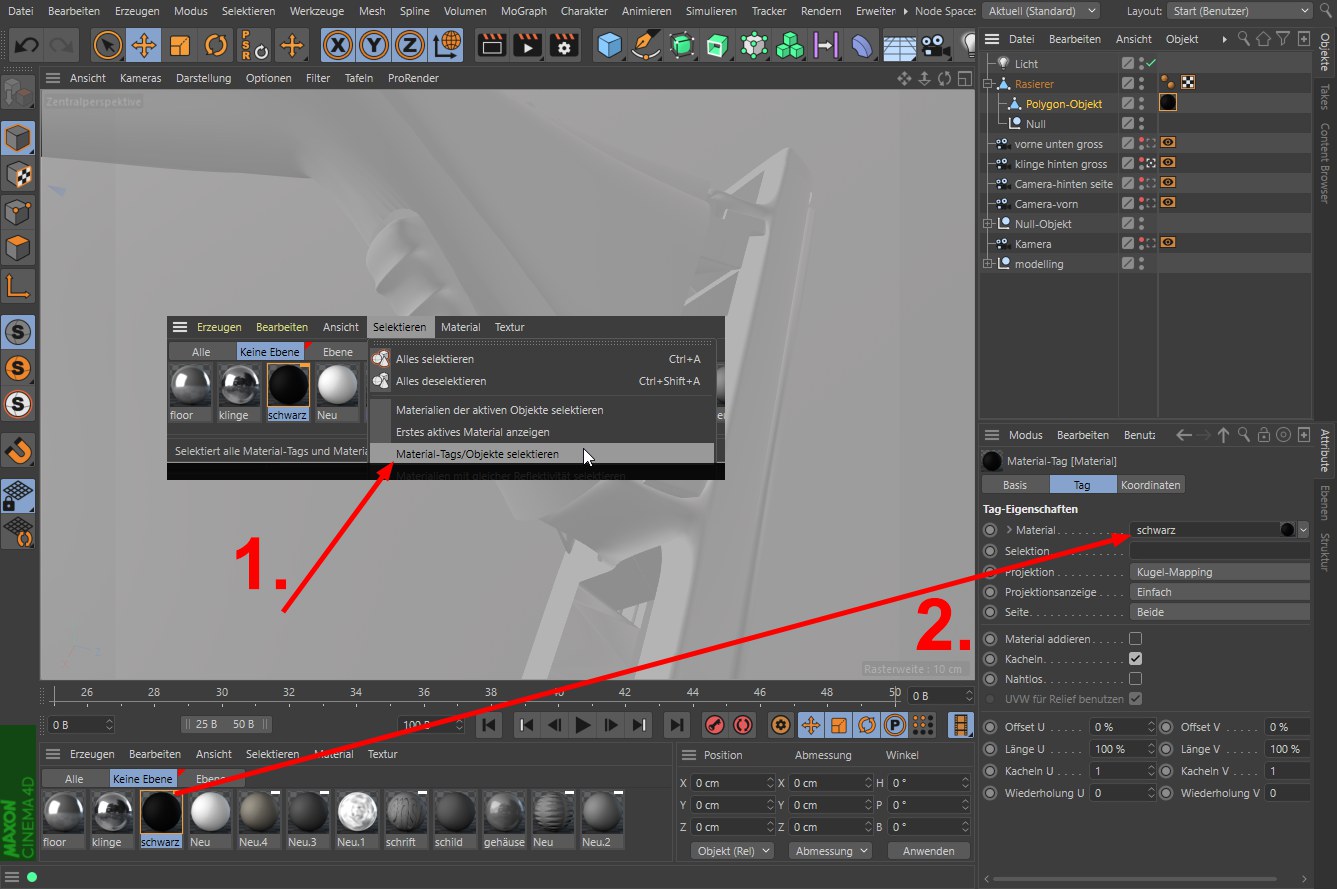This screenshot has height=889, width=1337.
Task: Expand the modelling object hierarchy
Action: [x=988, y=264]
